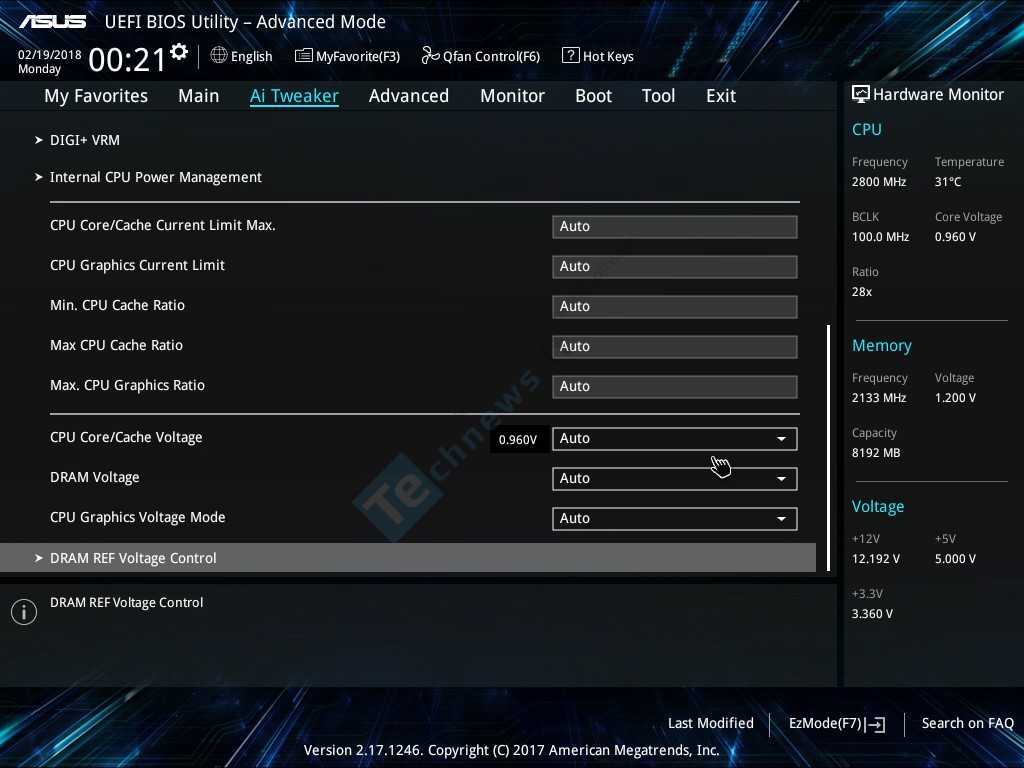1024x768 pixels.
Task: Open the Monitor tab
Action: (512, 96)
